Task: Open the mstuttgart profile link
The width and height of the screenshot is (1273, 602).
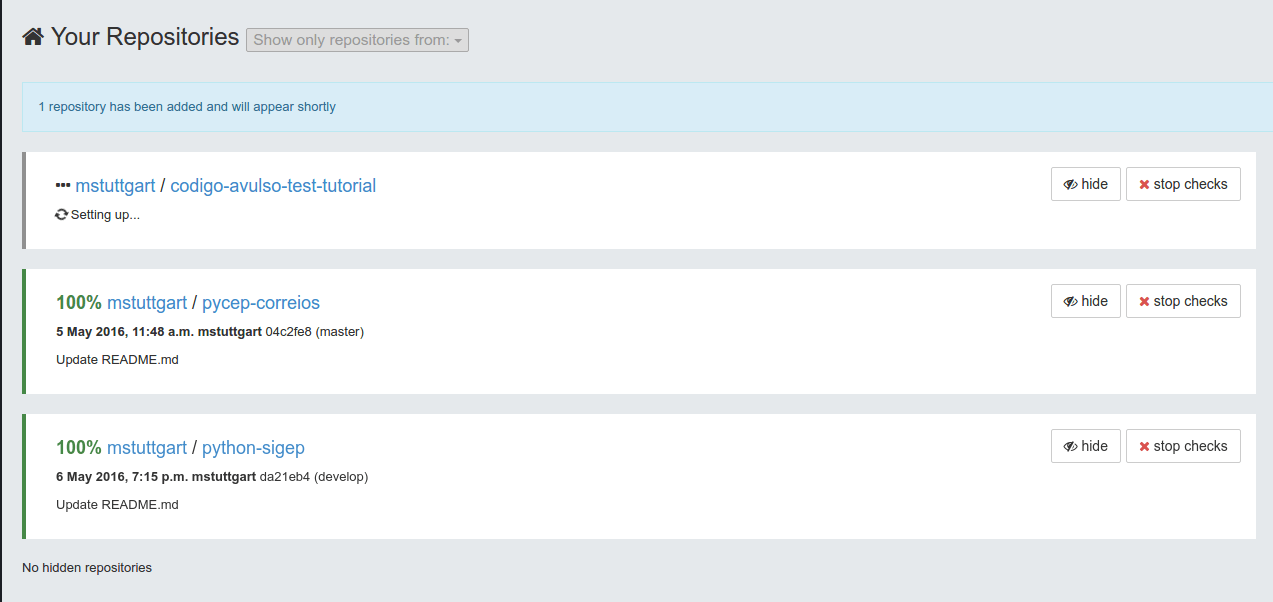Action: [x=115, y=185]
